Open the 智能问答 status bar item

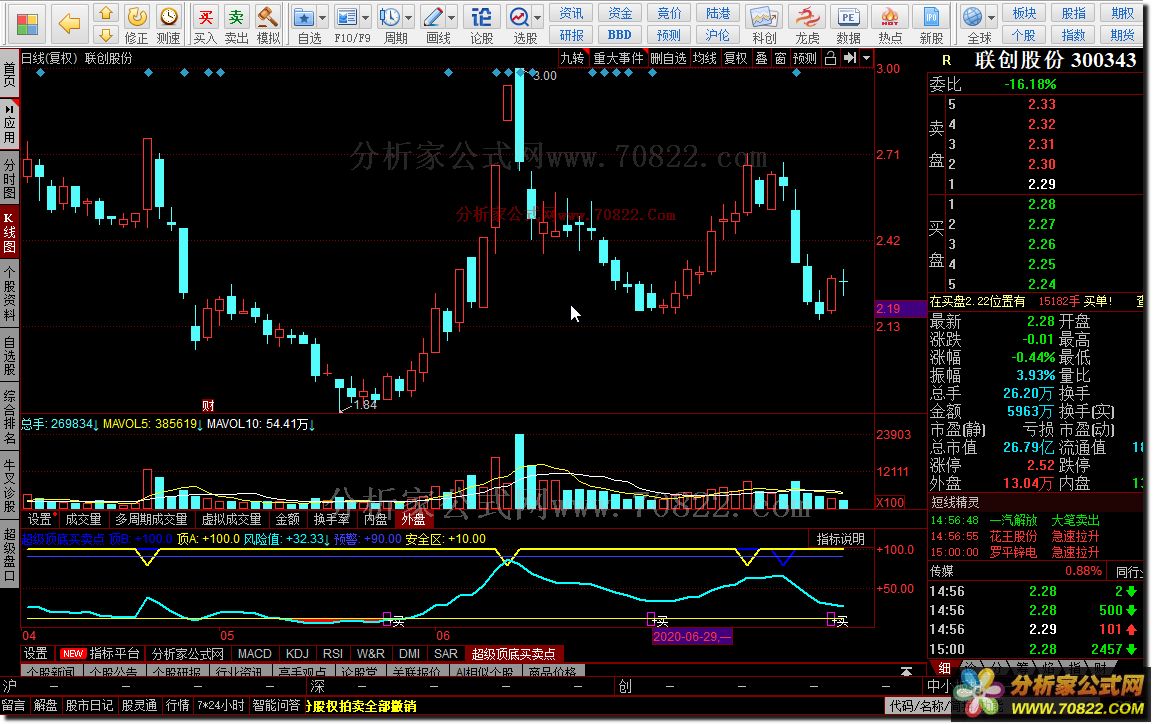pos(276,705)
